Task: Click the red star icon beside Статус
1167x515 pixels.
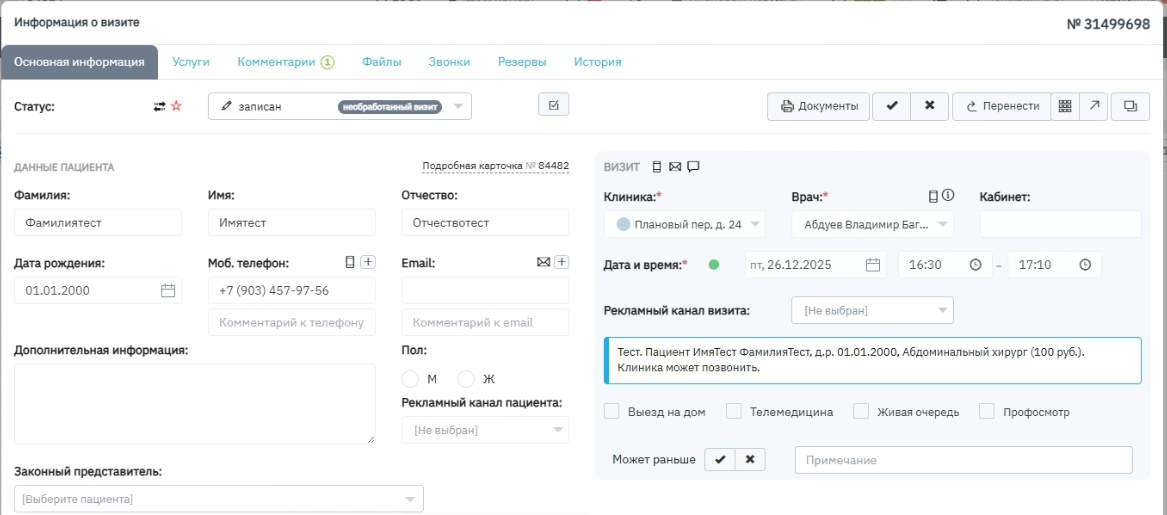Action: (x=176, y=106)
